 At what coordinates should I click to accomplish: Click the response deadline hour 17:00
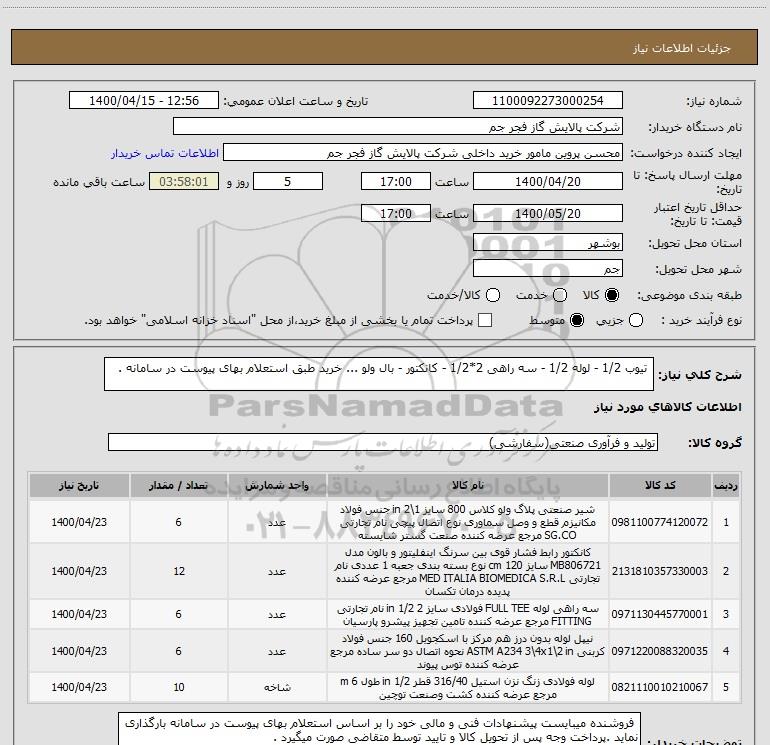[x=396, y=181]
